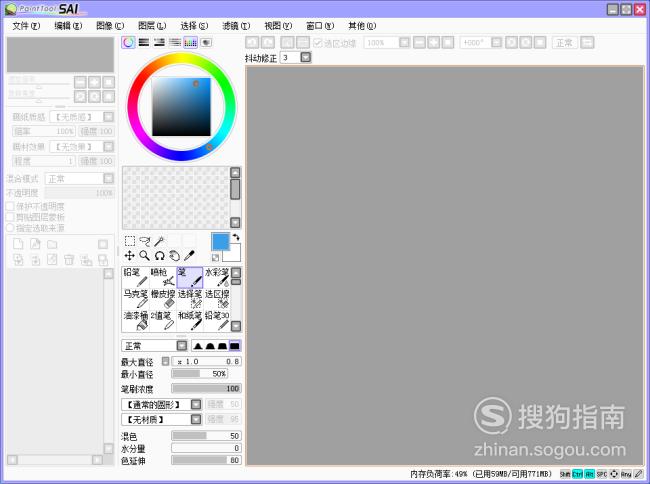
Task: Choose the 油漆桶 paint bucket tool
Action: point(135,321)
